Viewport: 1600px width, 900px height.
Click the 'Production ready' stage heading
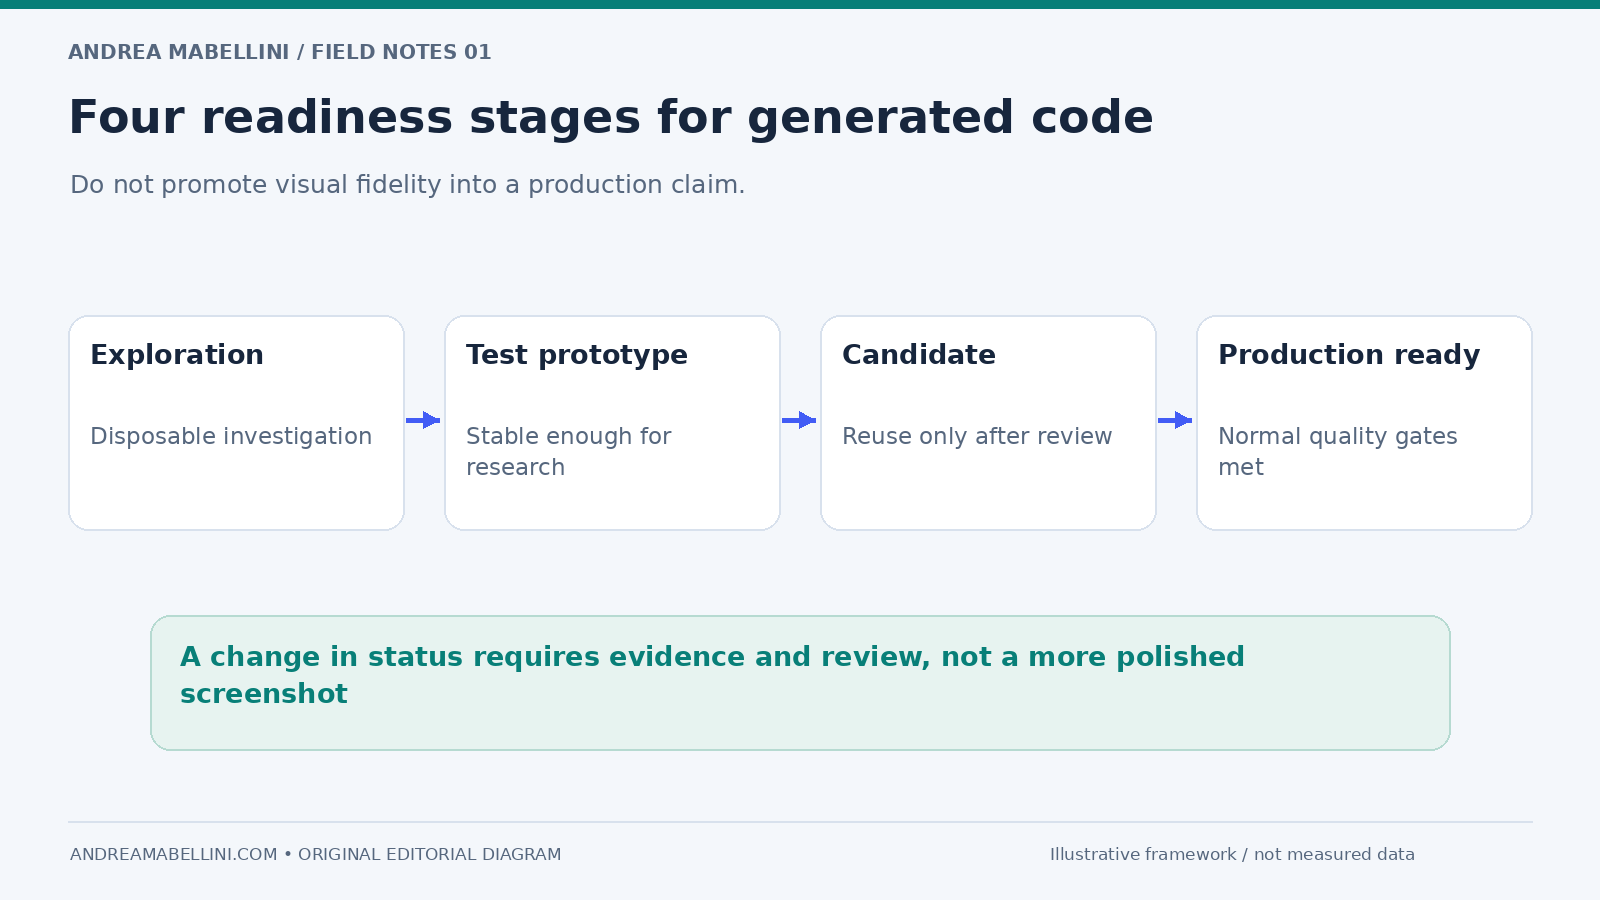point(1349,355)
